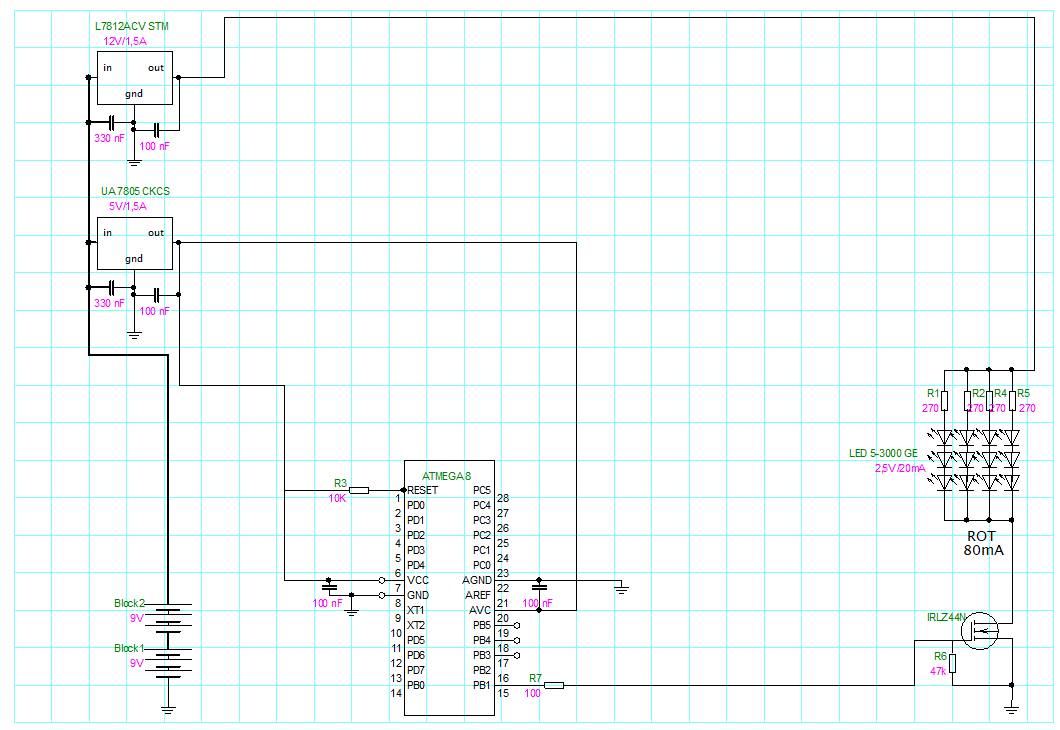Select the 100 nF capacitor at UA7805 output
Screen dimensions: 1060x730
click(156, 295)
